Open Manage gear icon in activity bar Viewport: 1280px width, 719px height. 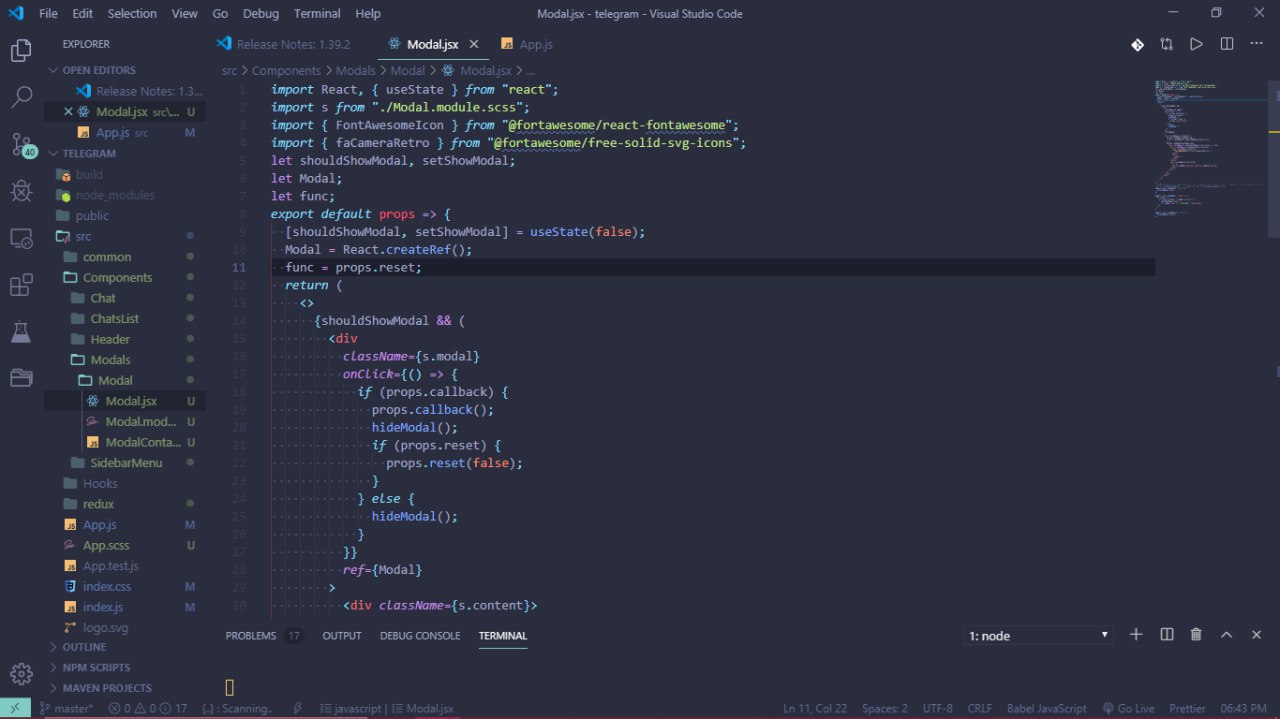[21, 673]
